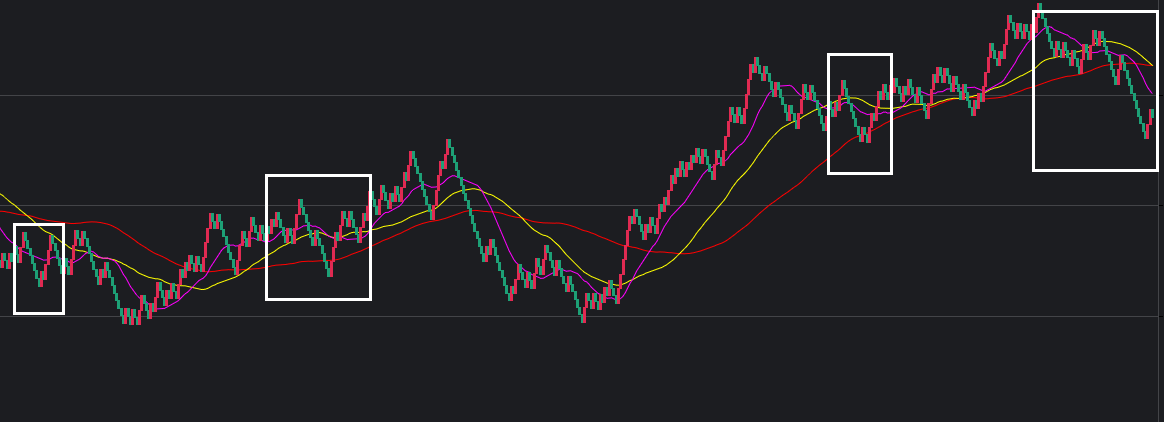Viewport: 1164px width, 422px height.
Task: Click the top horizontal gridline
Action: click(400, 95)
